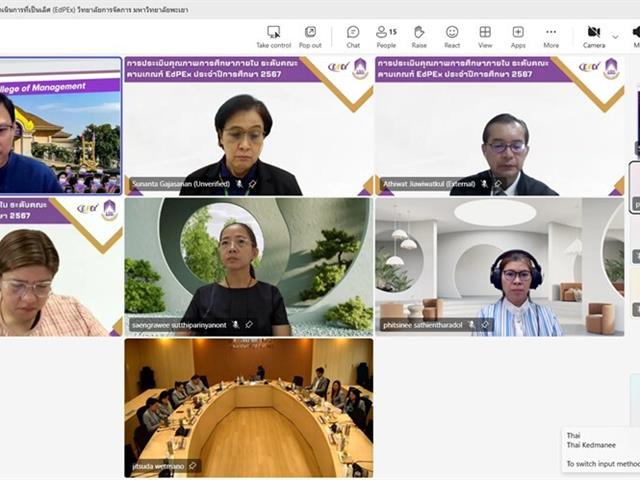Open the View layout options

485,37
